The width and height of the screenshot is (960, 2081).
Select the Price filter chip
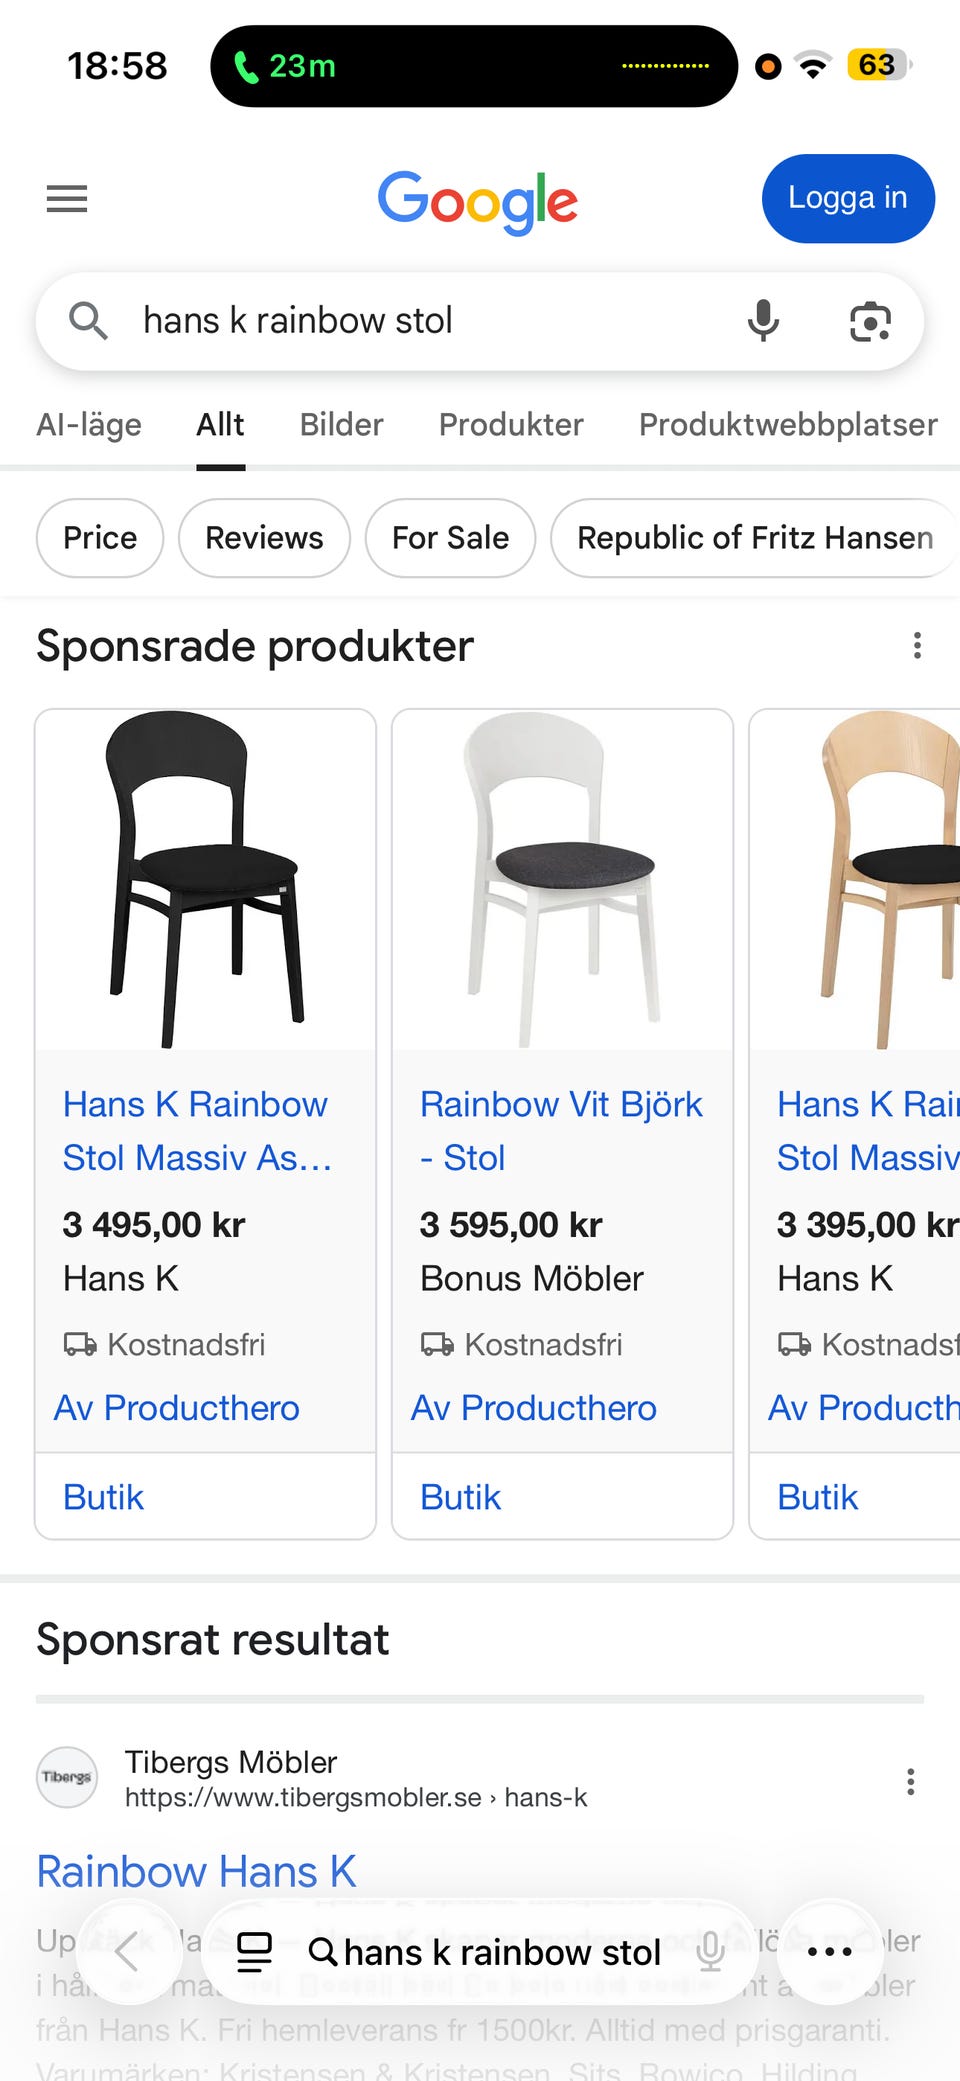100,538
